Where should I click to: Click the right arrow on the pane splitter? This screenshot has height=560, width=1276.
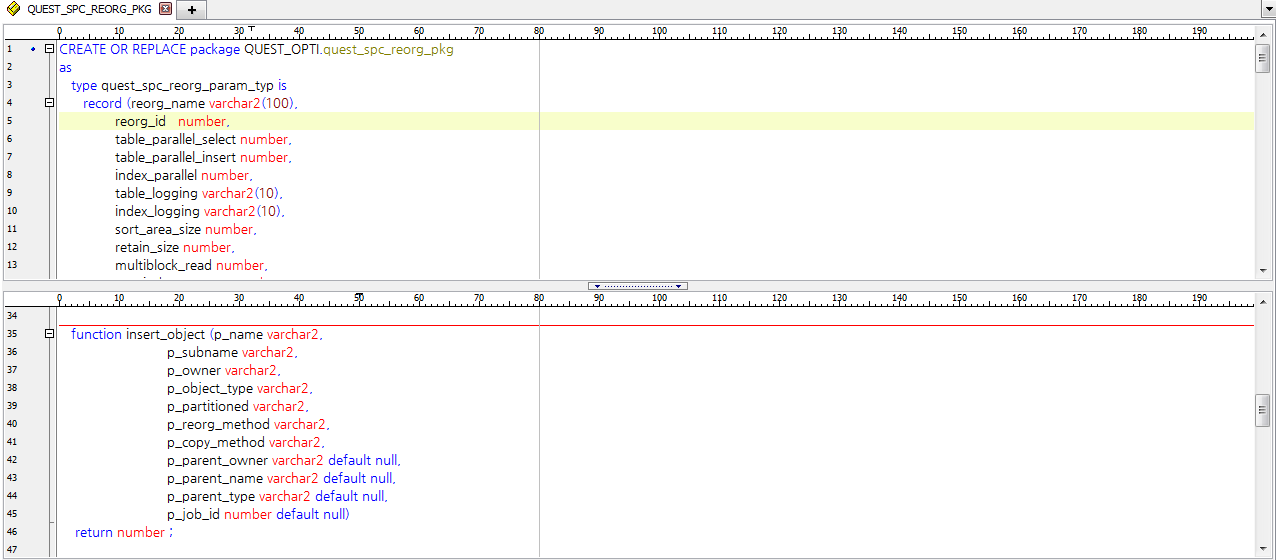tap(679, 286)
